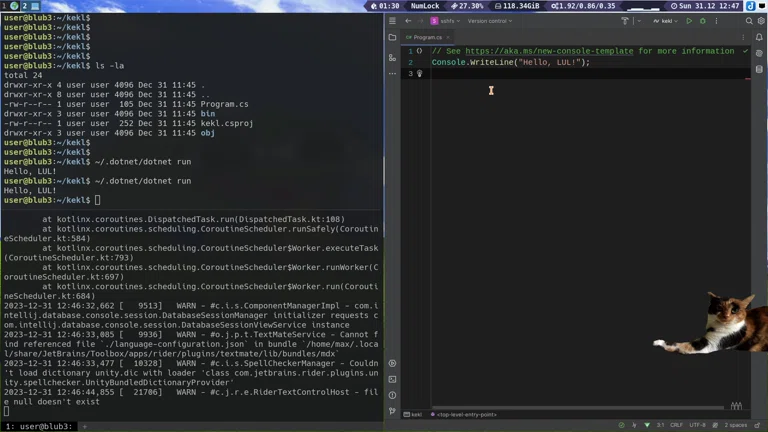The height and width of the screenshot is (432, 768).
Task: Start debugging with the bug icon
Action: point(703,20)
